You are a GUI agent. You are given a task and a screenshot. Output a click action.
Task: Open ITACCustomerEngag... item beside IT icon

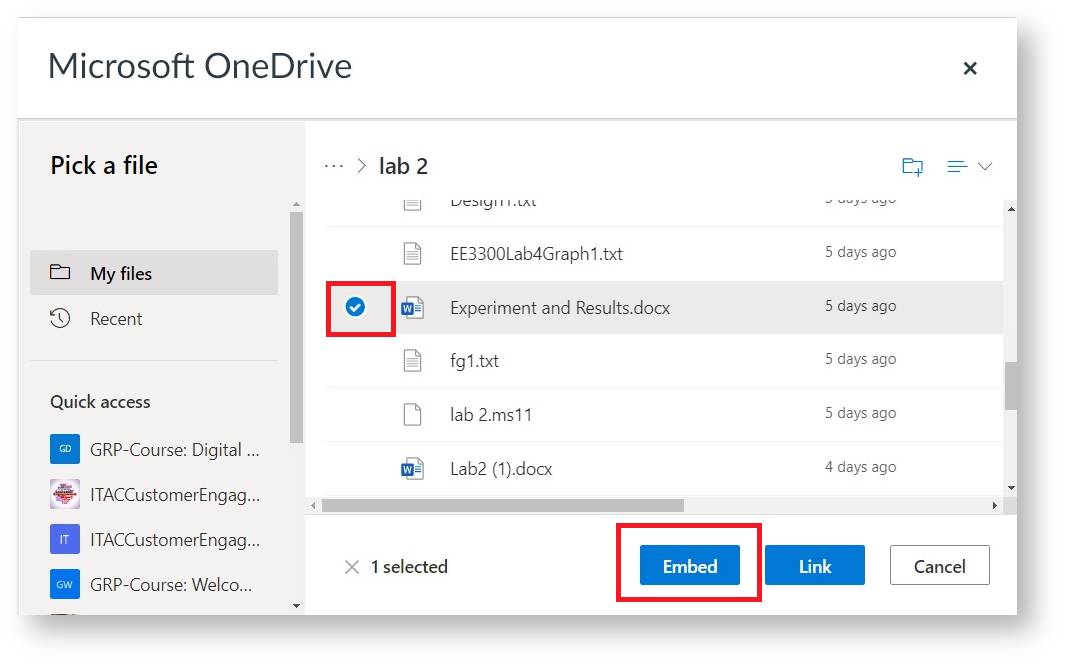[175, 540]
